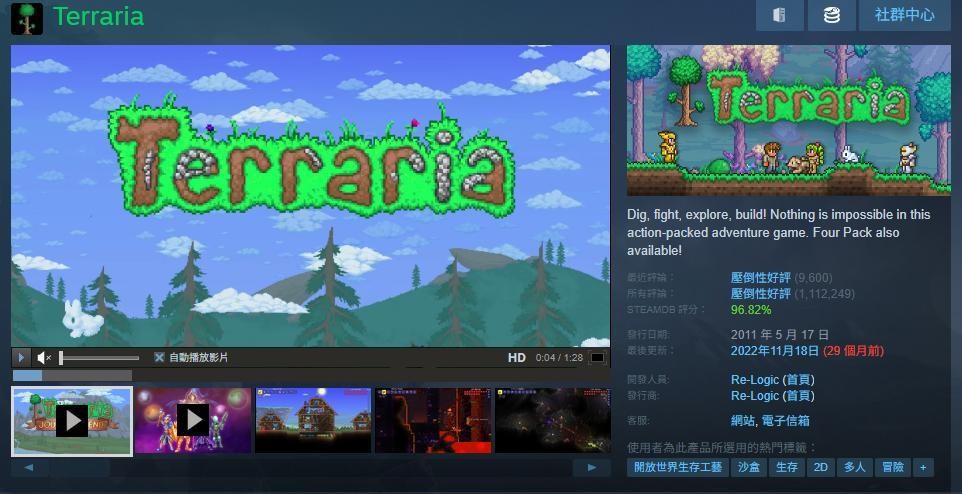Click the 0:04 / 1:28 time readout
962x494 pixels.
559,358
